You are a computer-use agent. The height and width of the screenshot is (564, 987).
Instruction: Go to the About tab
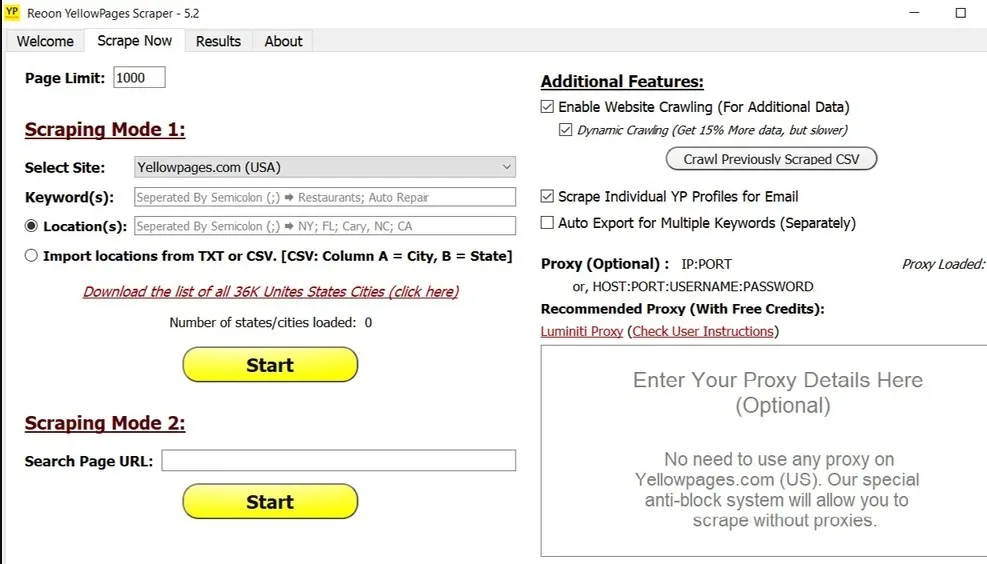[283, 41]
